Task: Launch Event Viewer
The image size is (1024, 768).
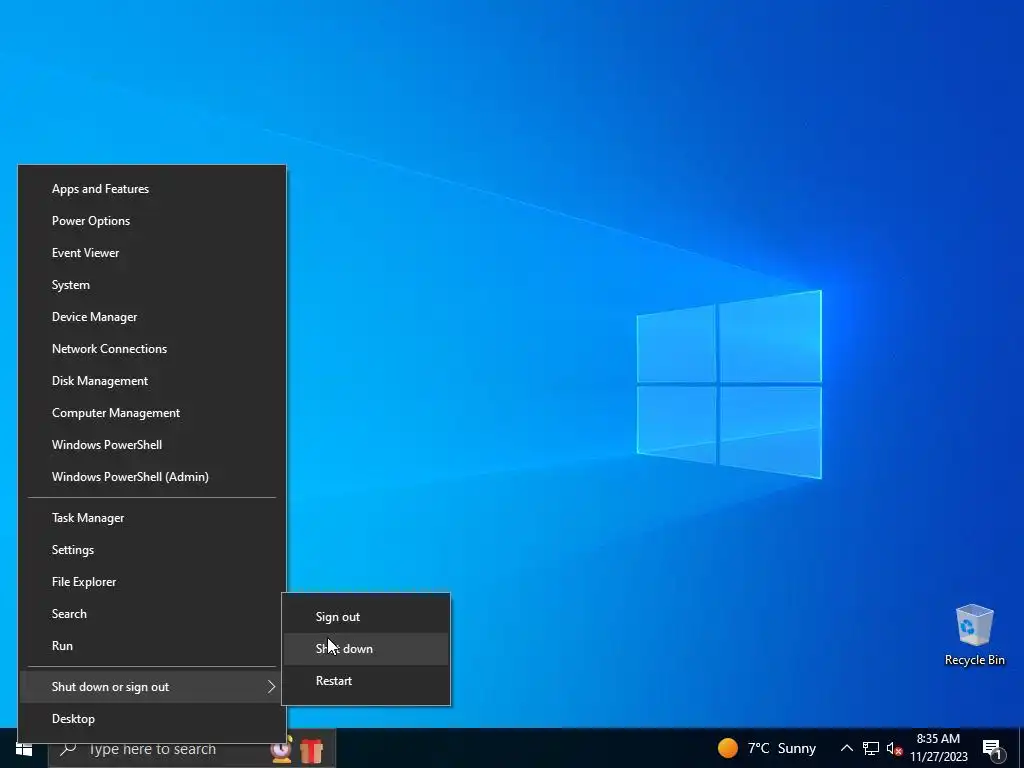Action: 152,253
